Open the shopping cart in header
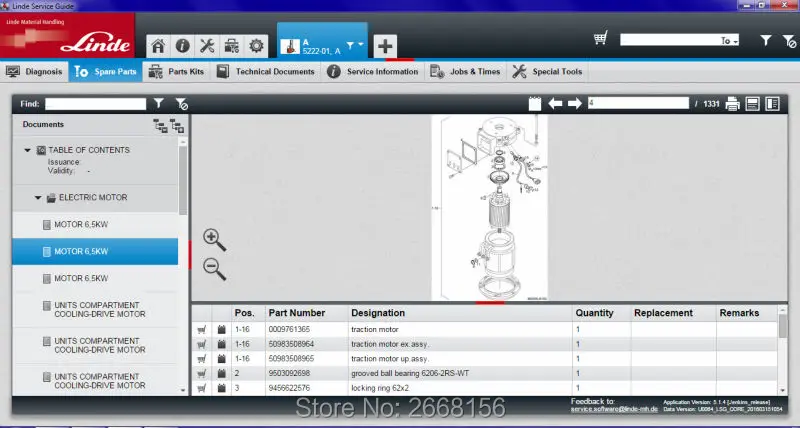Screen dimensions: 800x428 point(601,38)
